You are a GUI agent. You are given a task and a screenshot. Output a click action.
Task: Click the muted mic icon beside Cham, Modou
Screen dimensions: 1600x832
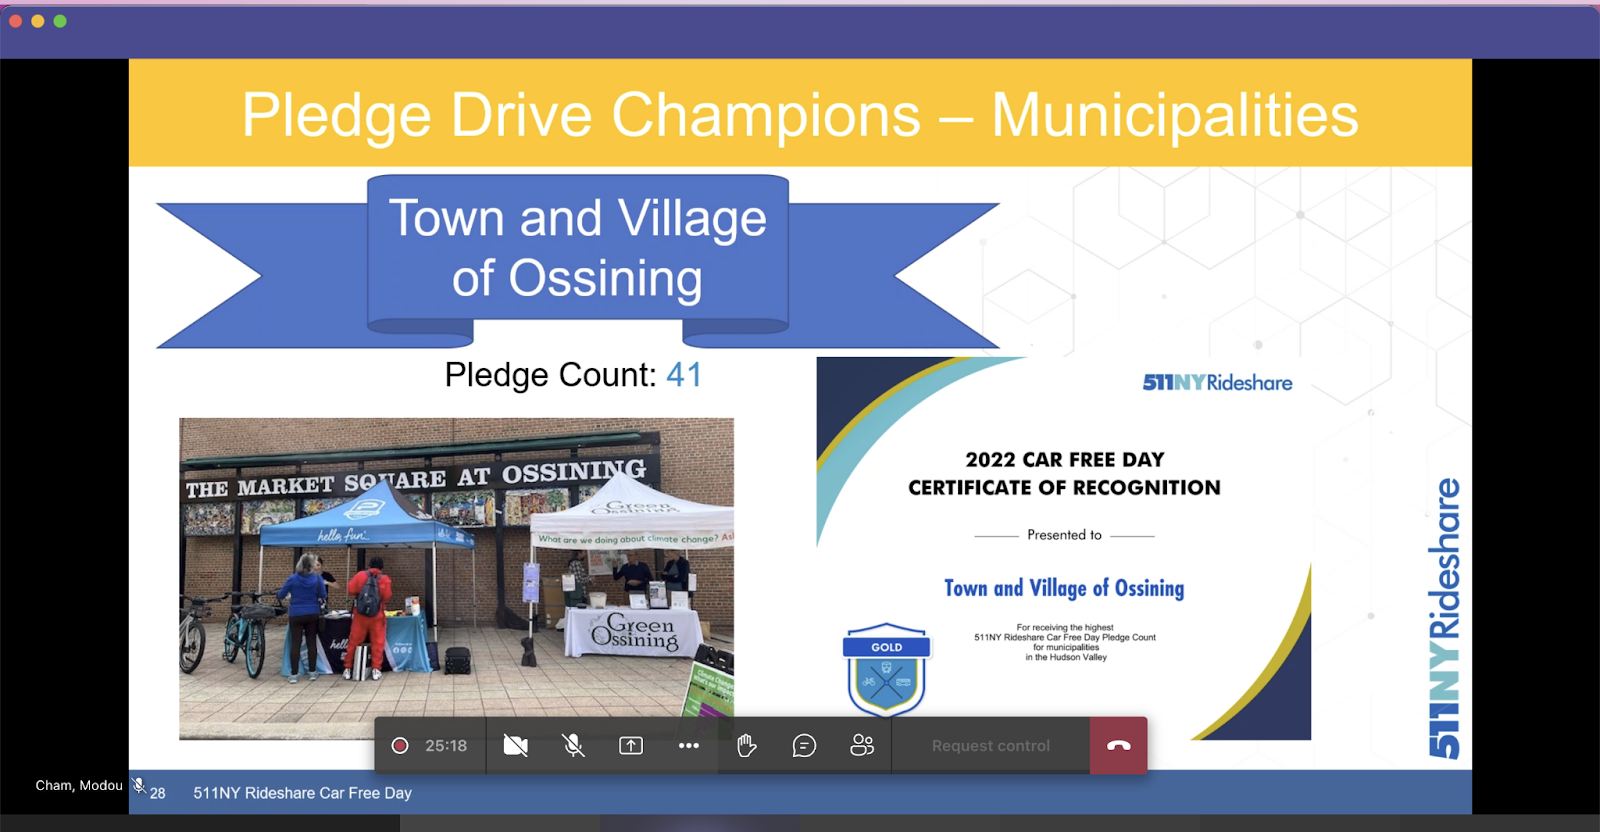(139, 786)
